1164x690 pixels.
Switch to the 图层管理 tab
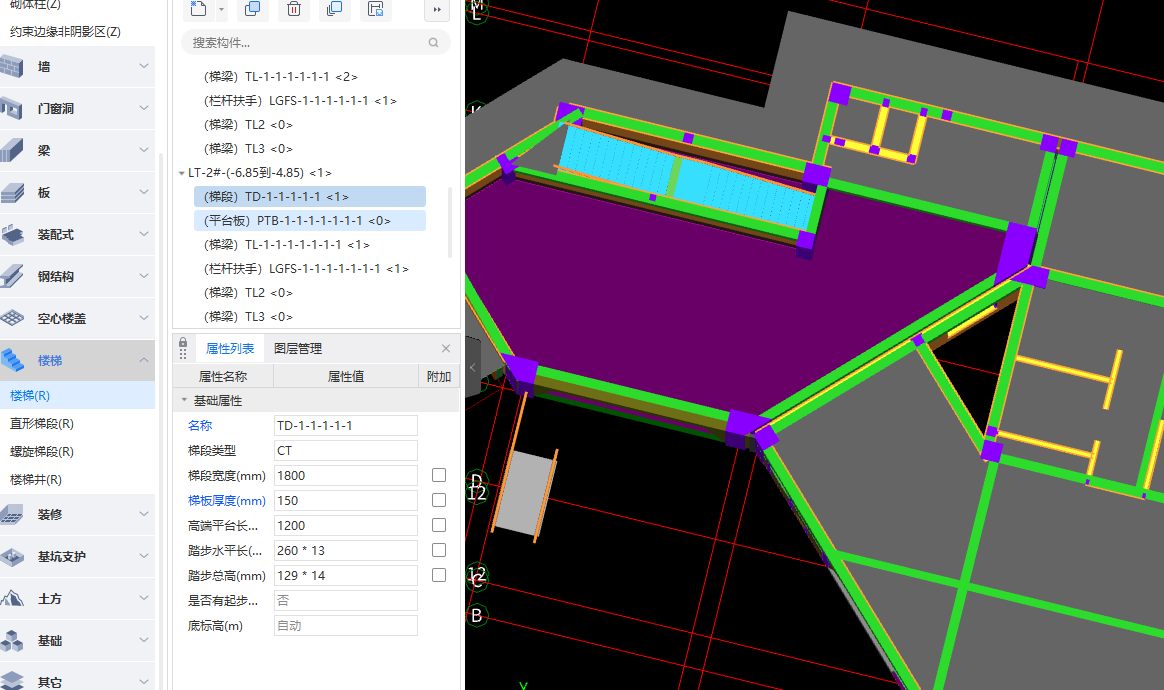click(x=298, y=348)
